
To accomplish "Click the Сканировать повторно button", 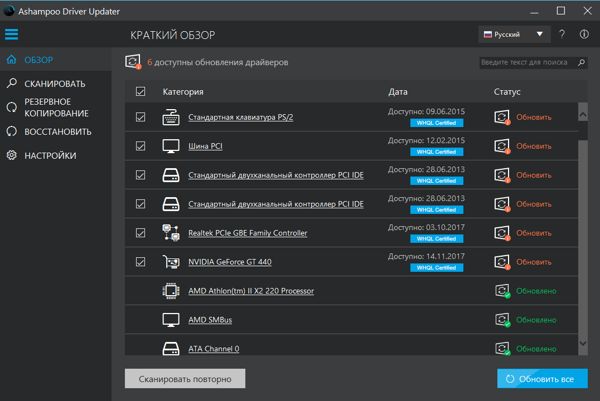I will click(x=184, y=379).
